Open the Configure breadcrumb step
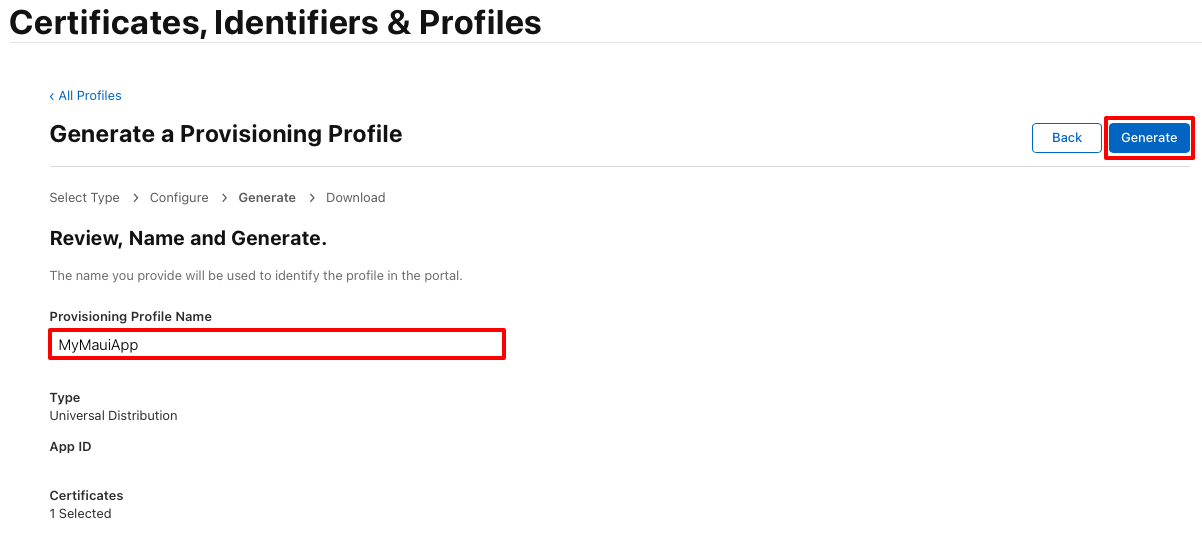1202x537 pixels. tap(179, 198)
